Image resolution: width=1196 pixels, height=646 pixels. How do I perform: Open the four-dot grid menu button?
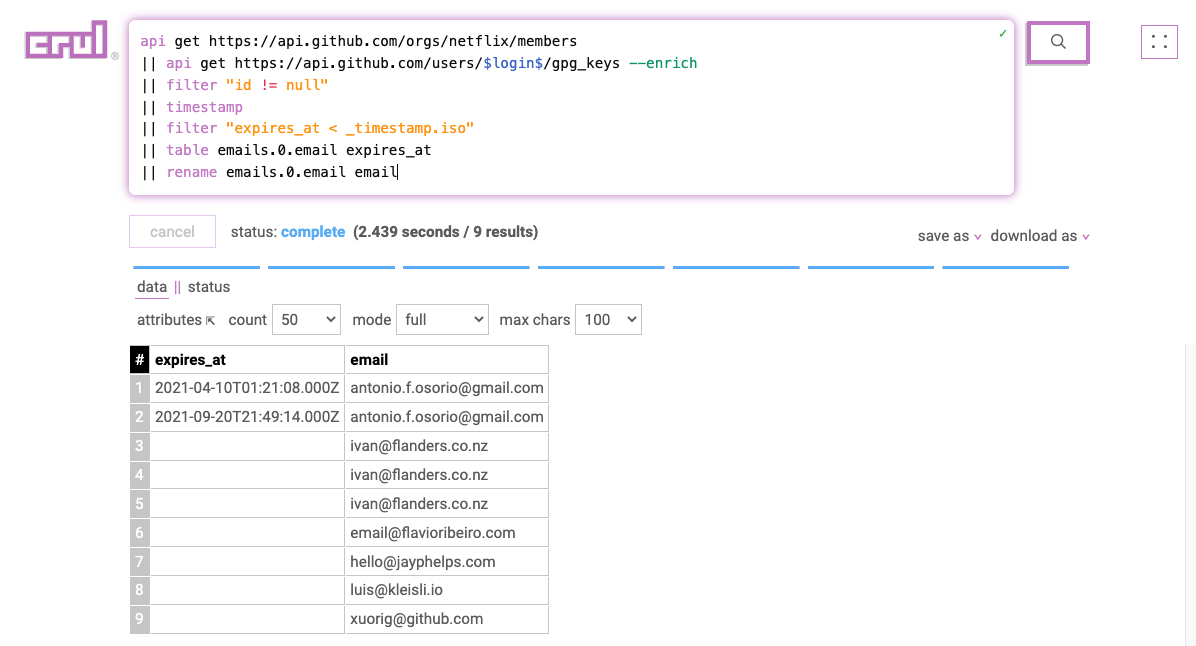[x=1159, y=42]
